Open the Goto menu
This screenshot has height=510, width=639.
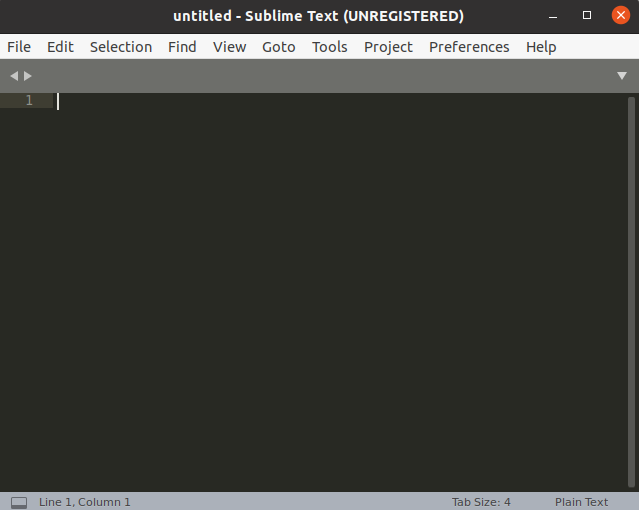tap(279, 47)
